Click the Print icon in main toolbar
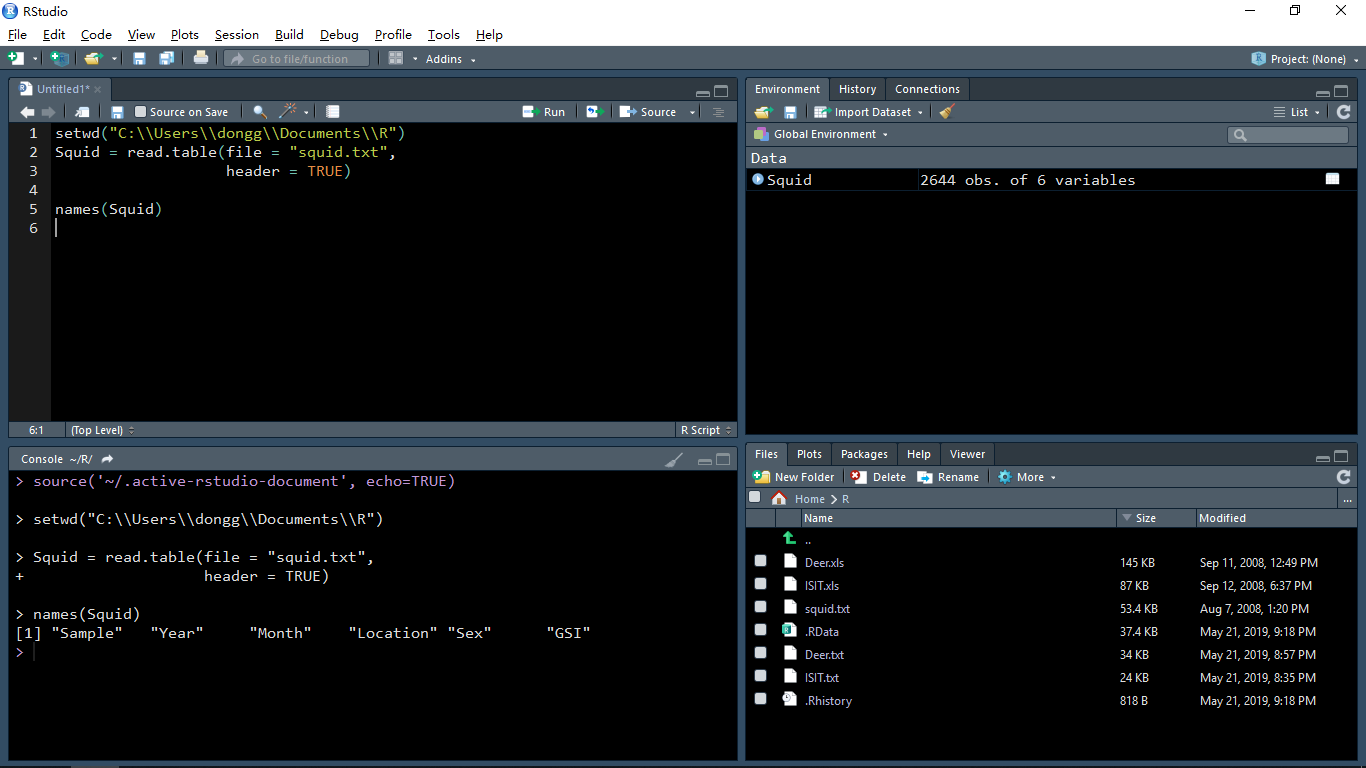 pyautogui.click(x=201, y=58)
